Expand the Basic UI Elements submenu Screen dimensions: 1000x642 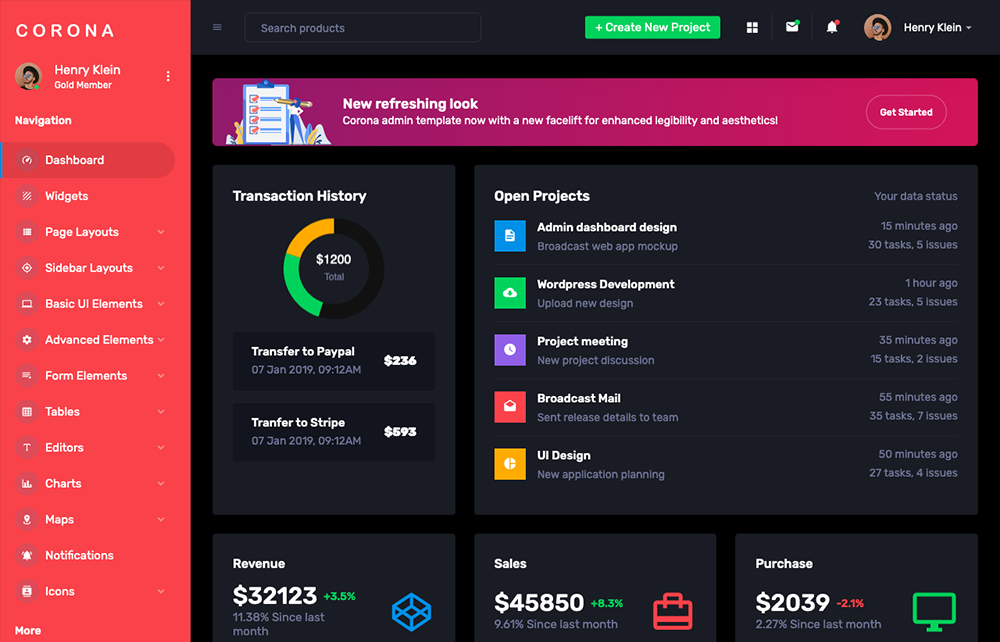click(95, 304)
